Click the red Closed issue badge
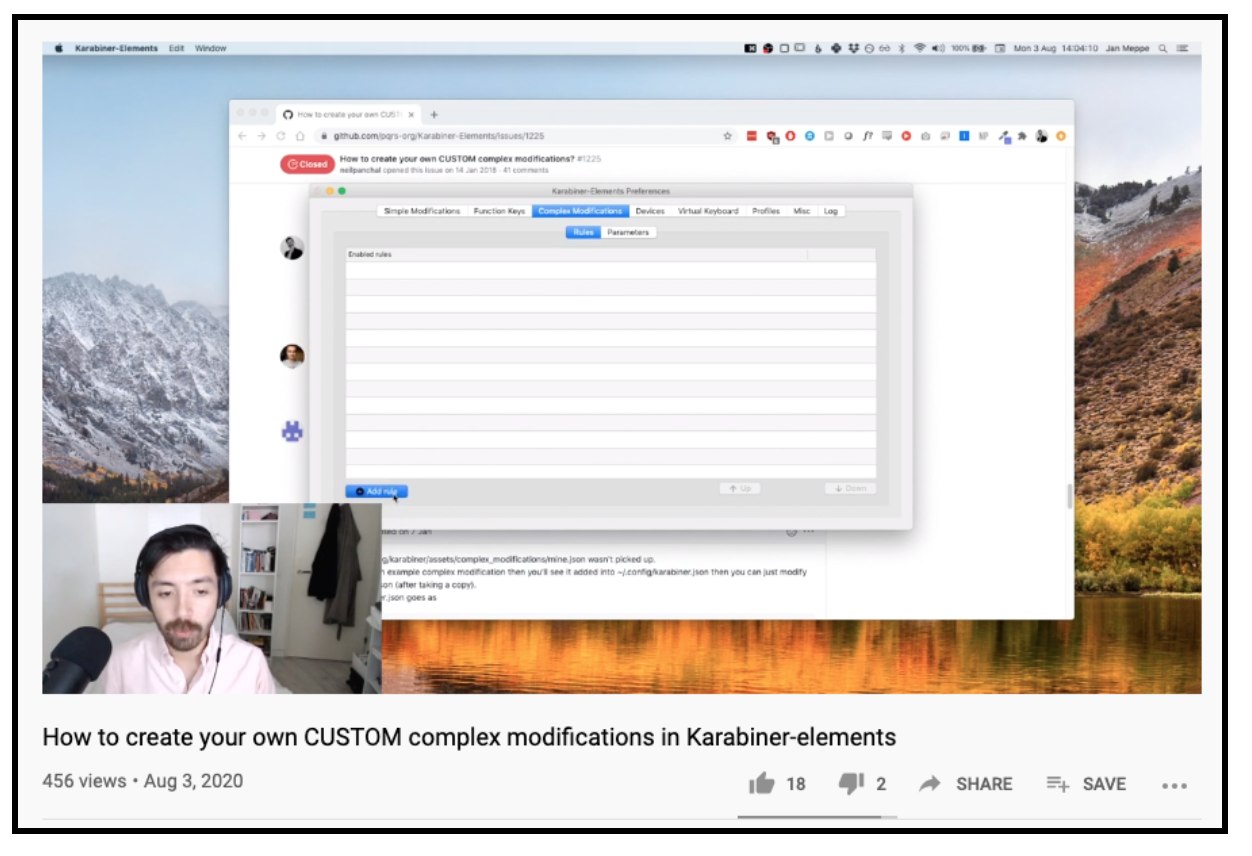Screen dimensions: 1252x856 307,164
